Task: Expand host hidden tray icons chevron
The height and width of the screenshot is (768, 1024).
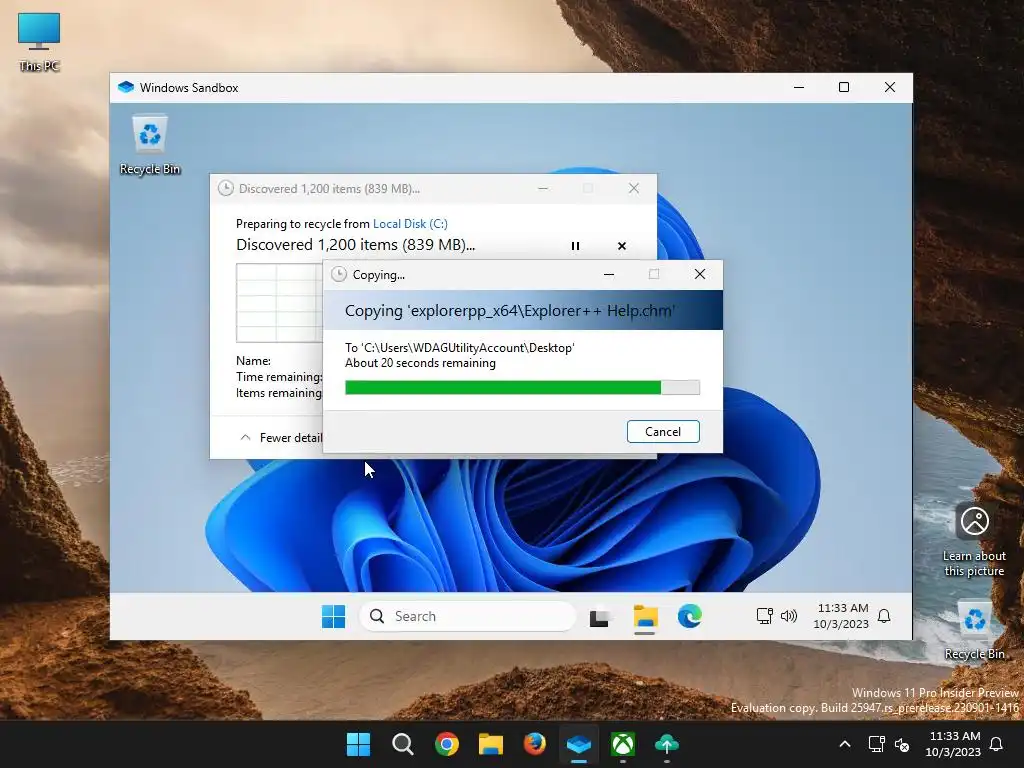Action: [x=844, y=744]
